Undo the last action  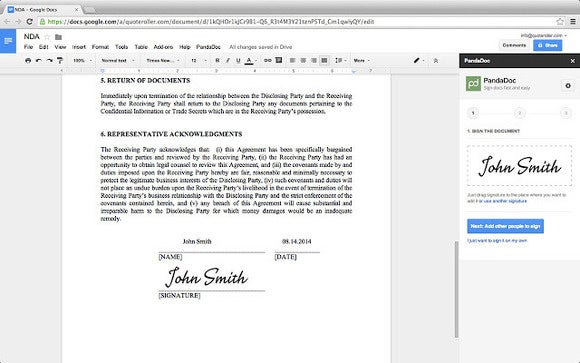point(39,60)
